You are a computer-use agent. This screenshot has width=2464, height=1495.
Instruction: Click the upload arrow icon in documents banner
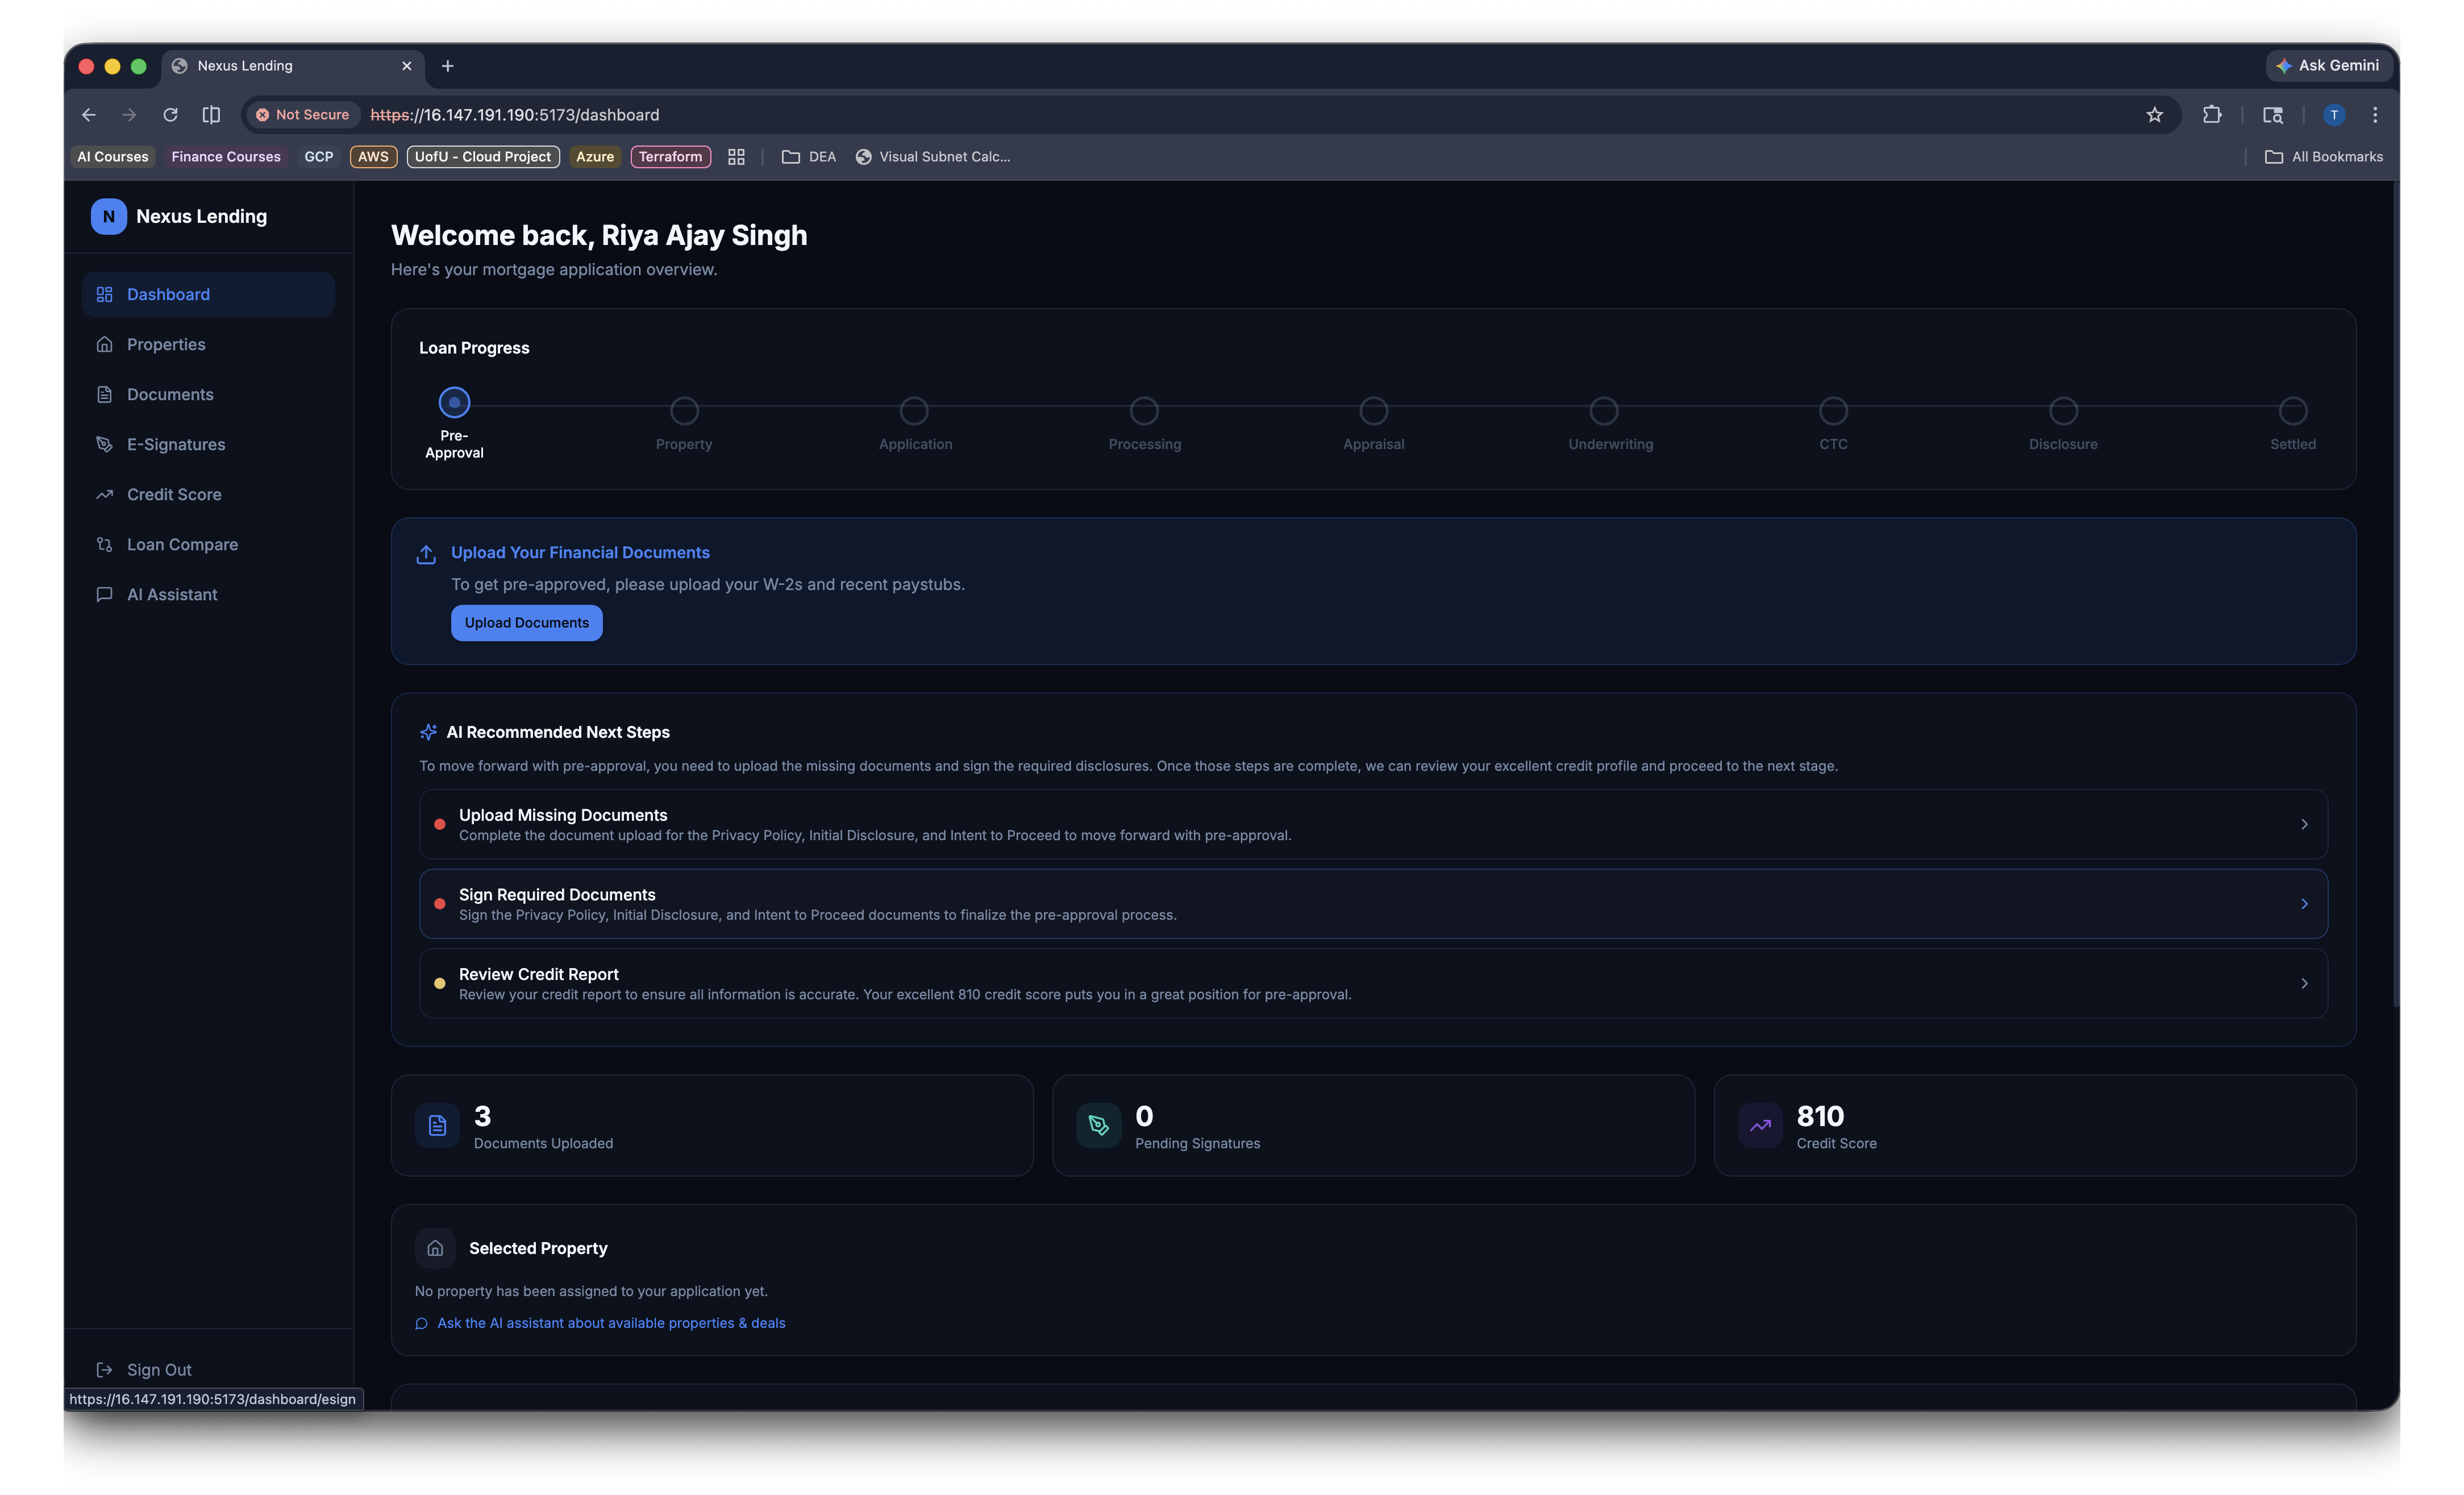[426, 554]
